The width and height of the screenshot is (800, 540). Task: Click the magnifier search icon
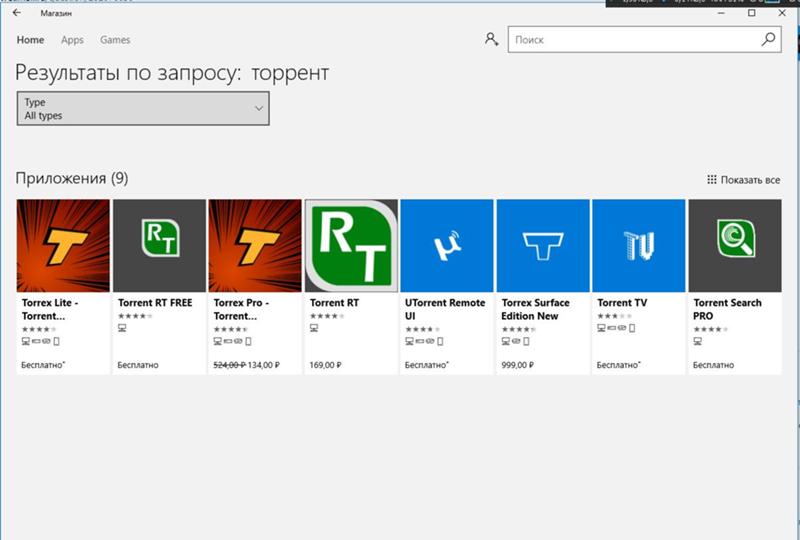click(x=768, y=39)
